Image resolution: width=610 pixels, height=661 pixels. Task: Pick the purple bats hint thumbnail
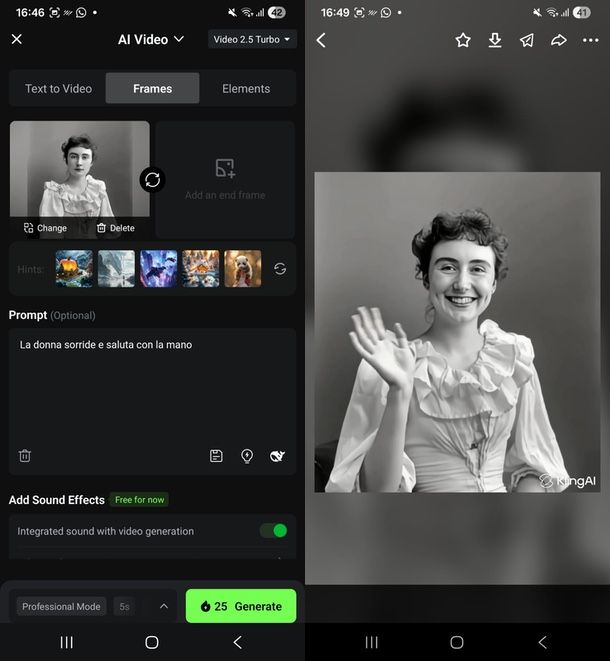[159, 269]
